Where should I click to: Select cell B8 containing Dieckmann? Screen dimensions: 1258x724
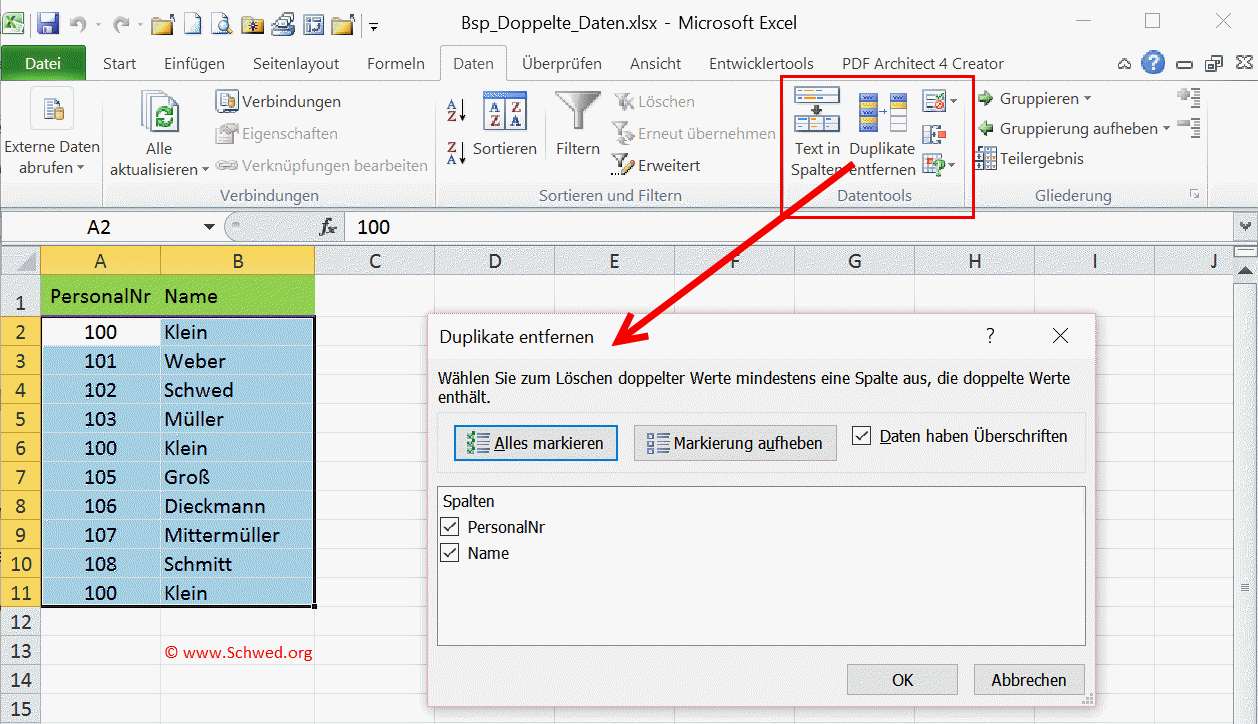pyautogui.click(x=237, y=506)
